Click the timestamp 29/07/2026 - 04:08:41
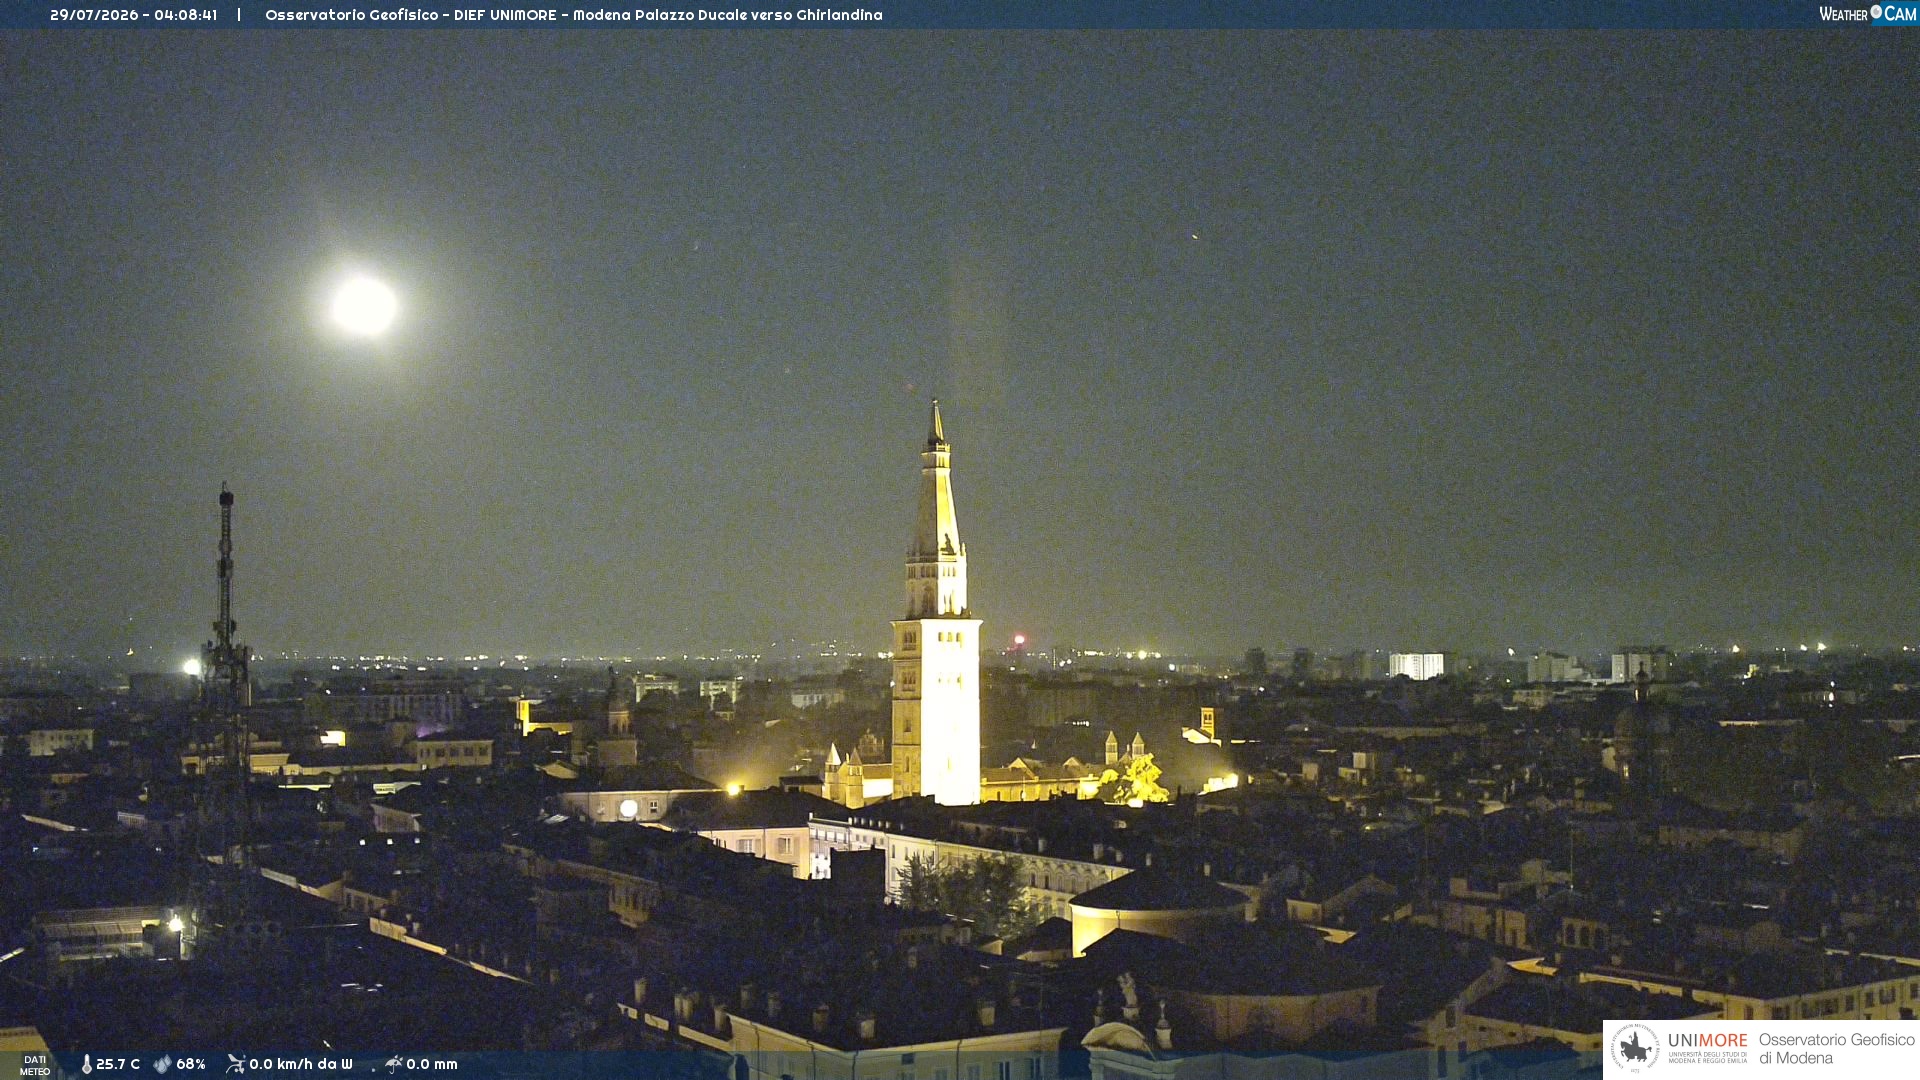Image resolution: width=1920 pixels, height=1080 pixels. [x=133, y=15]
